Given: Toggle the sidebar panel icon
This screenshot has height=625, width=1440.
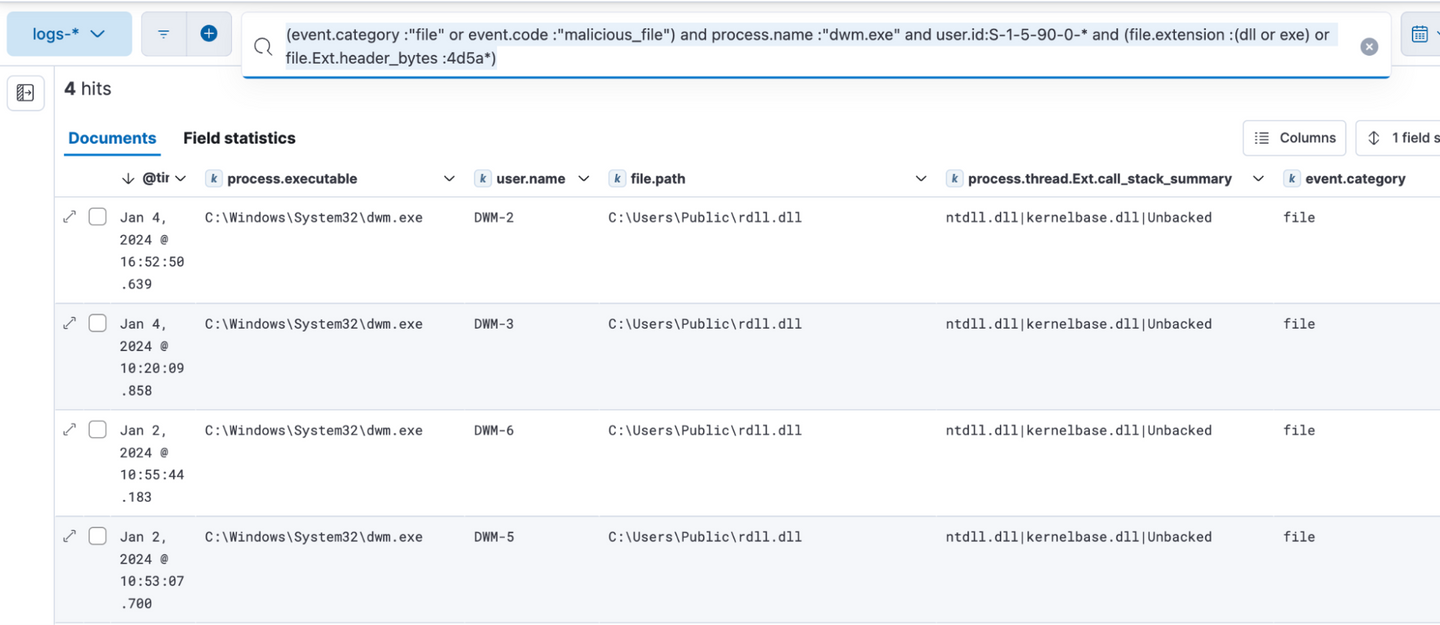Looking at the screenshot, I should point(26,93).
